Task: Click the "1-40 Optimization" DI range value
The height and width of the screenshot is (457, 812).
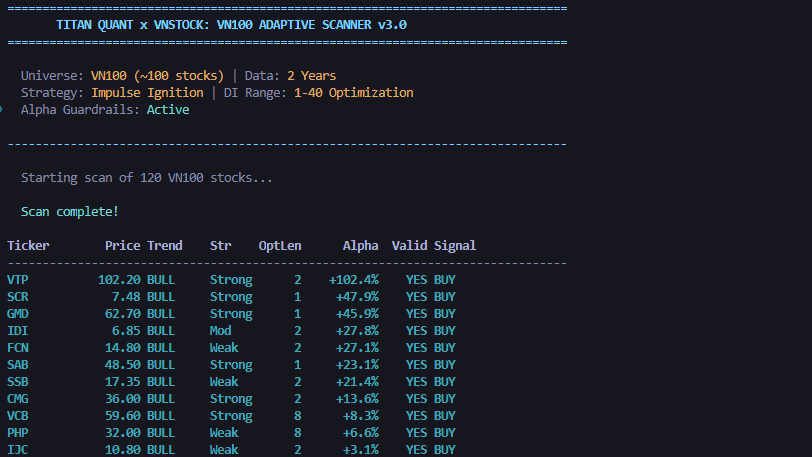Action: [354, 93]
